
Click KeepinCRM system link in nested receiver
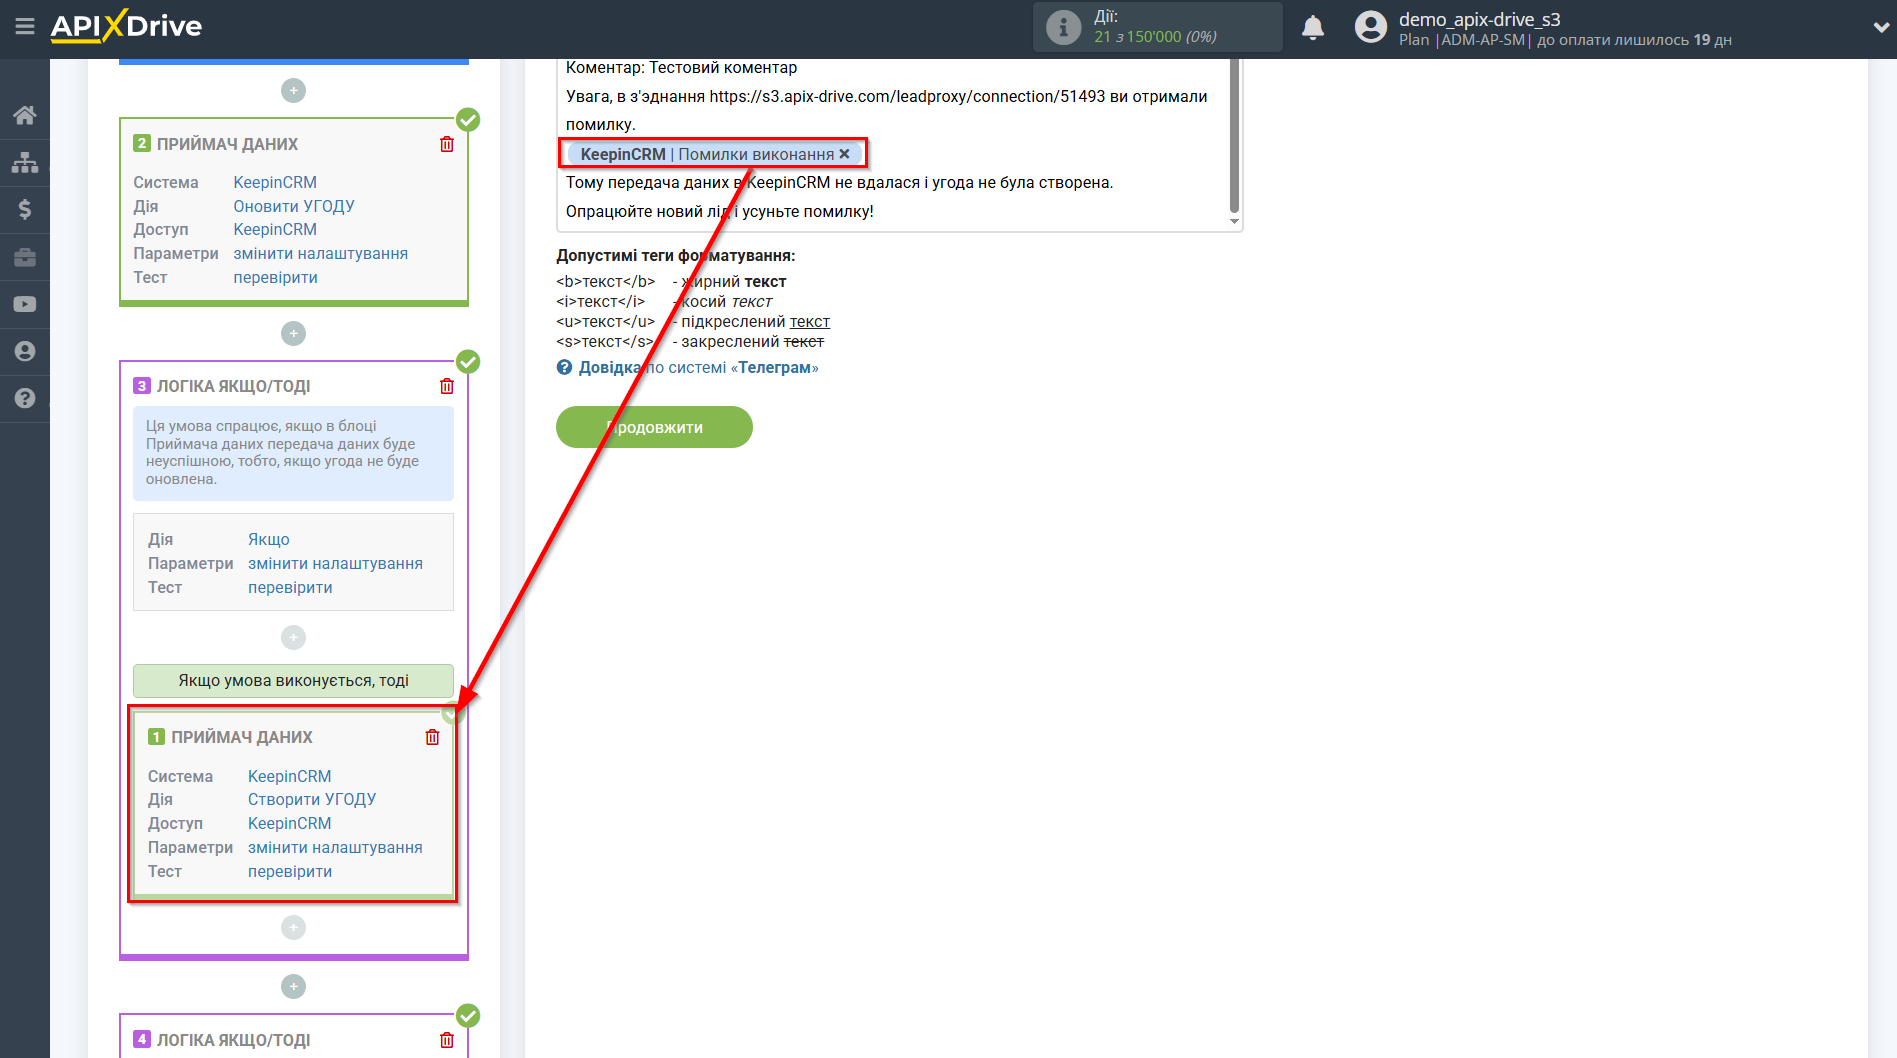coord(290,776)
